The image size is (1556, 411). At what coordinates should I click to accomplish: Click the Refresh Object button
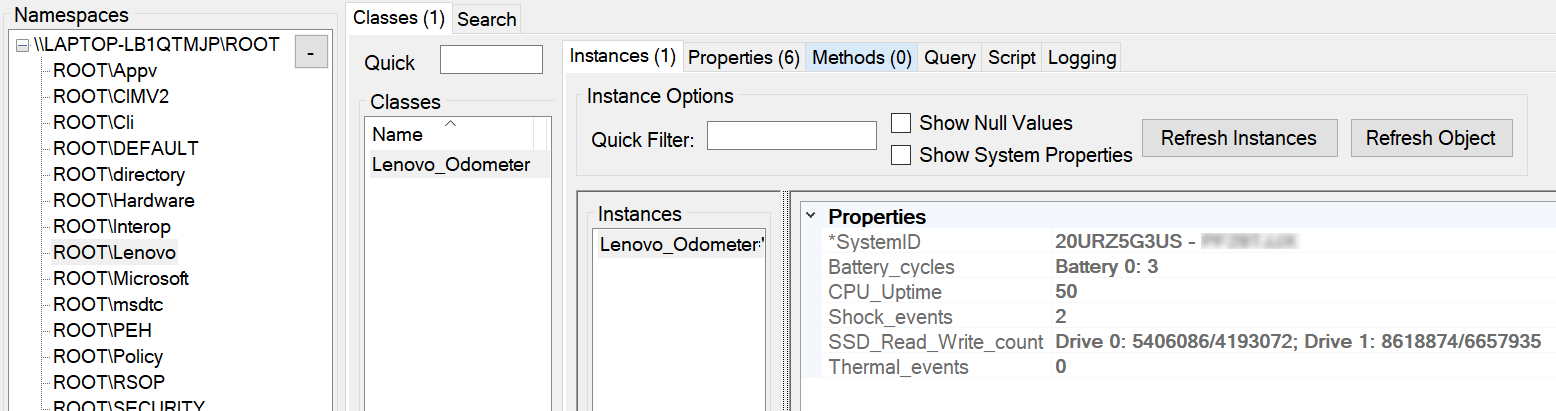coord(1431,138)
